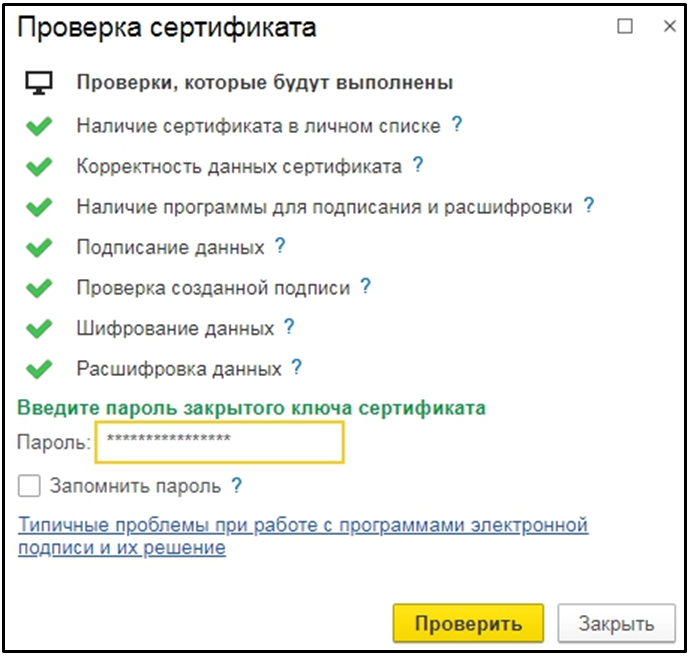
Task: Click green checkmark beside 'Шифрование данных'
Action: 39,328
